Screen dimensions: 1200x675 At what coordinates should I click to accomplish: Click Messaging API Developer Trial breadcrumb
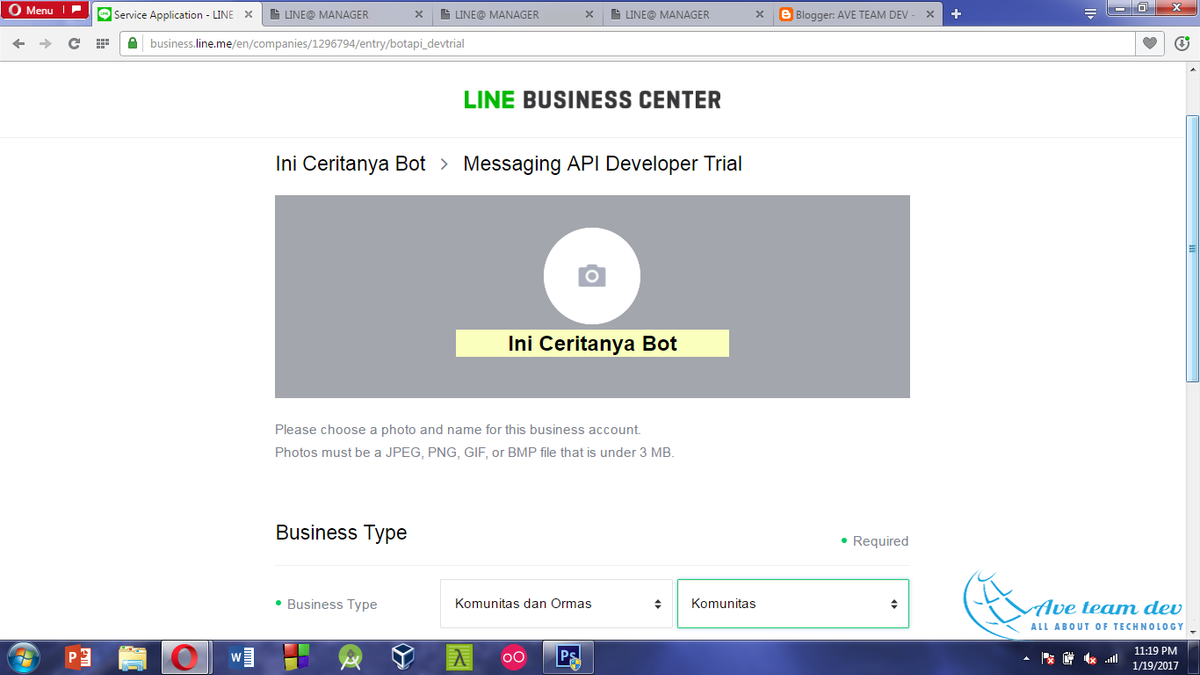pyautogui.click(x=603, y=164)
